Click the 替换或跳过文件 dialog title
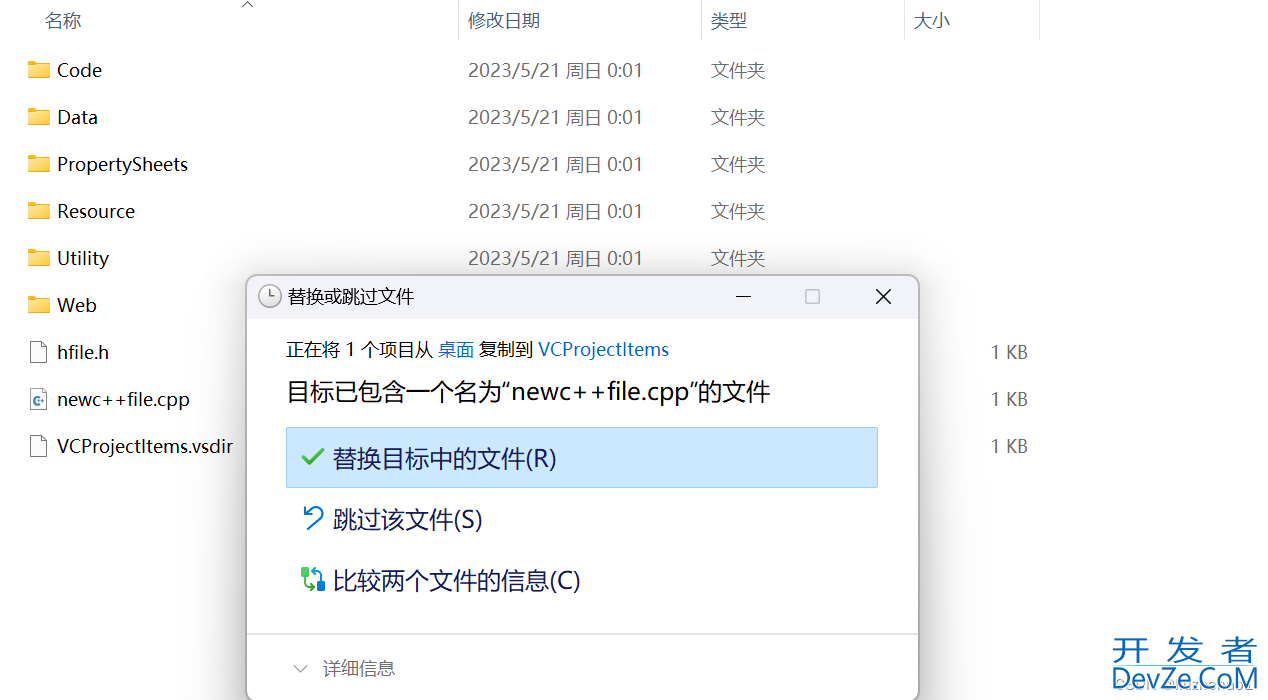Image resolution: width=1268 pixels, height=700 pixels. (351, 296)
